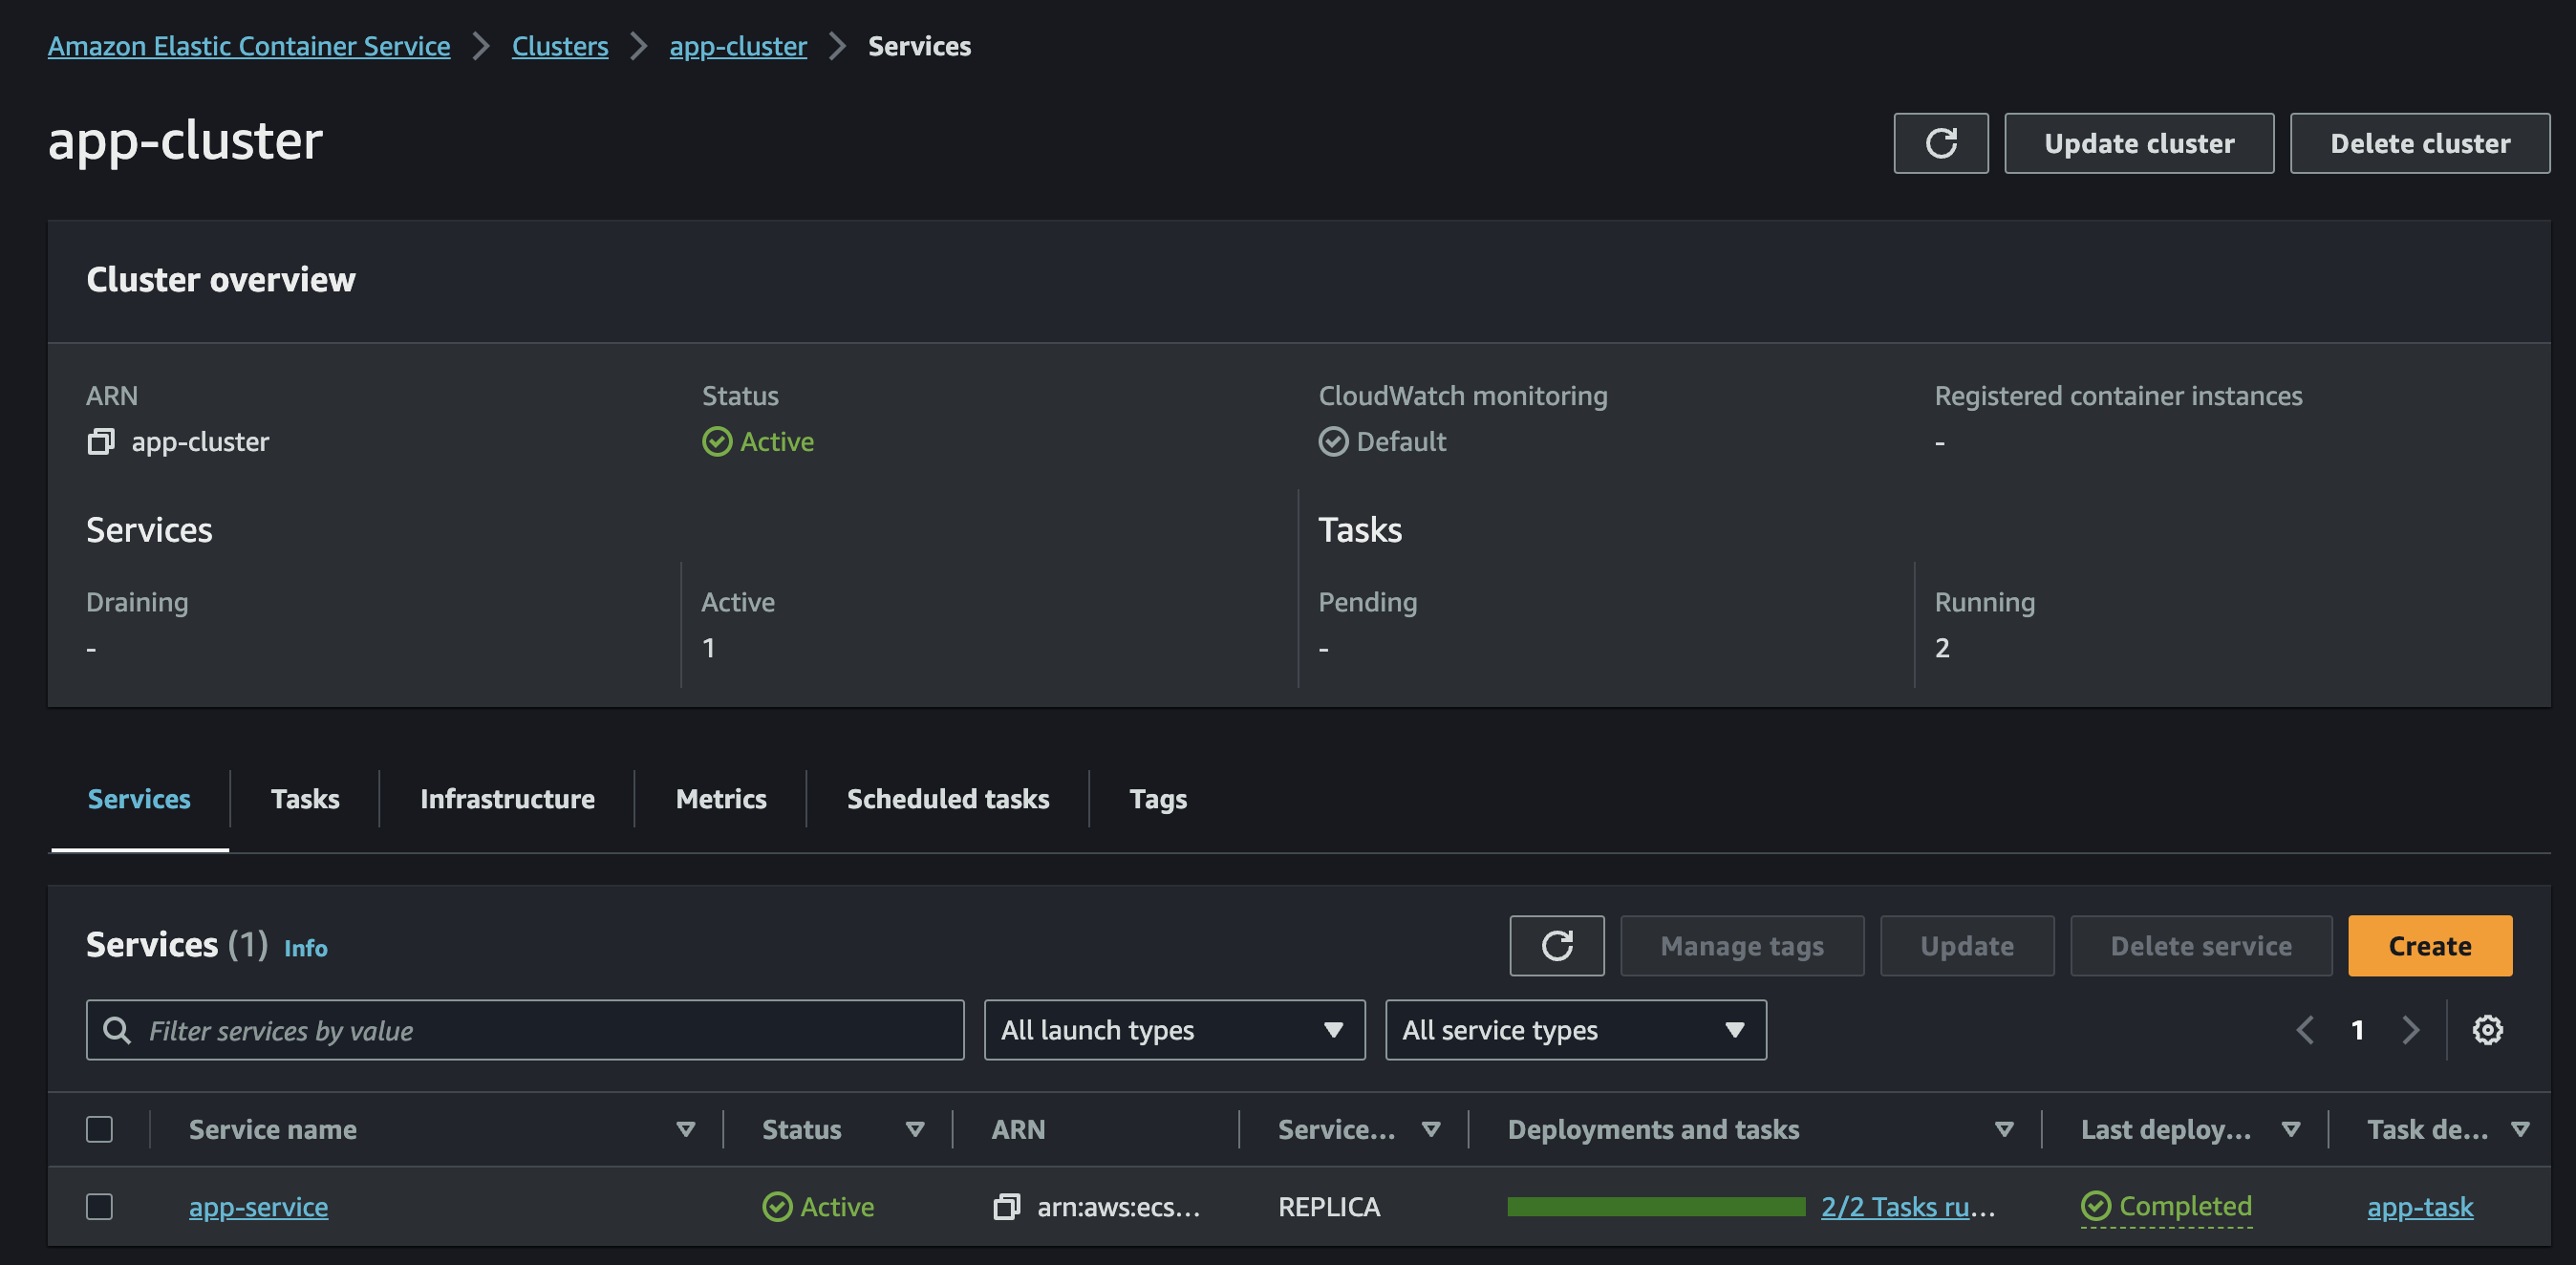Viewport: 2576px width, 1265px height.
Task: Click page number 1 in pagination
Action: pyautogui.click(x=2357, y=1029)
